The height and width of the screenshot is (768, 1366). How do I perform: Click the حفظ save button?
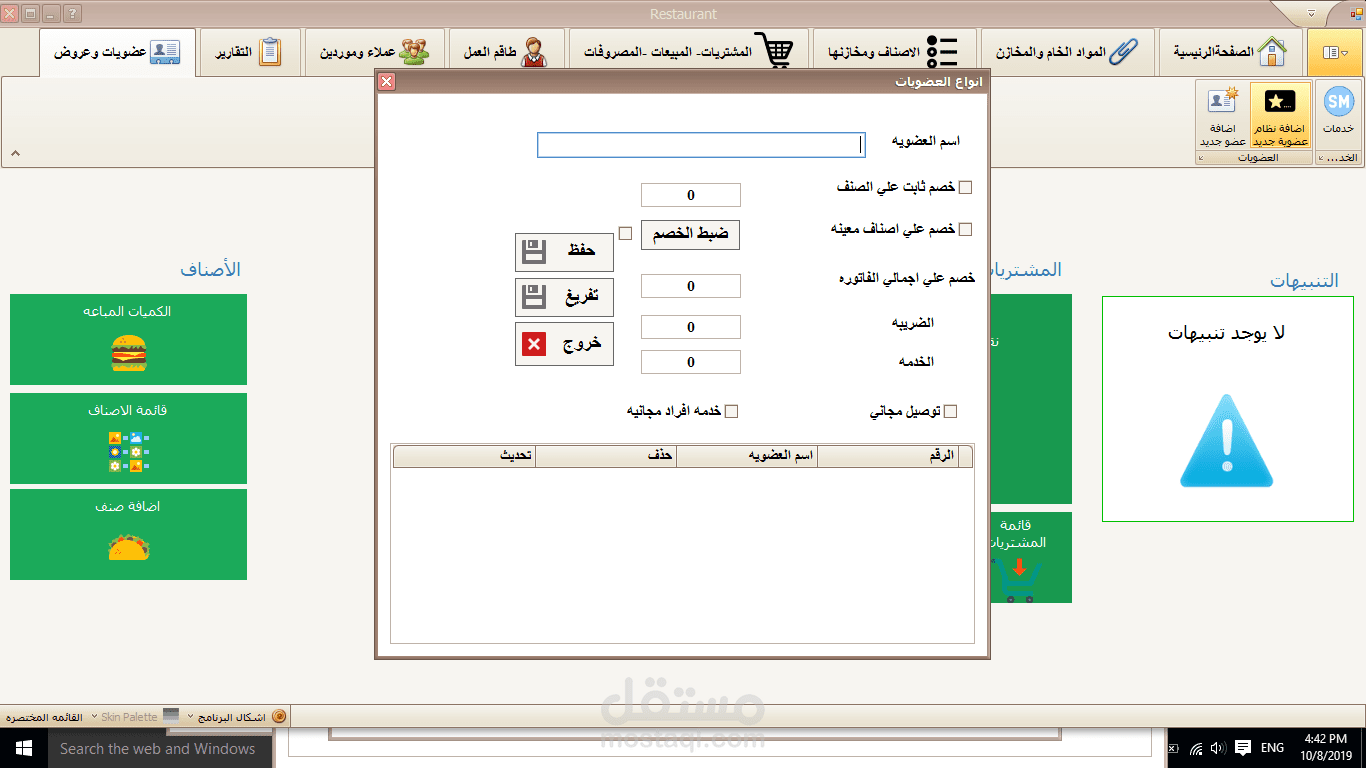pyautogui.click(x=564, y=252)
